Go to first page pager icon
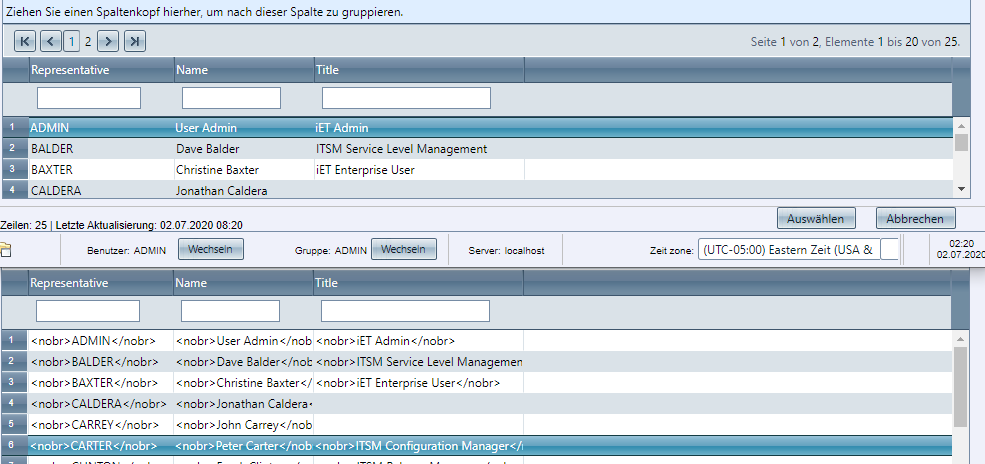This screenshot has width=985, height=464. point(25,41)
